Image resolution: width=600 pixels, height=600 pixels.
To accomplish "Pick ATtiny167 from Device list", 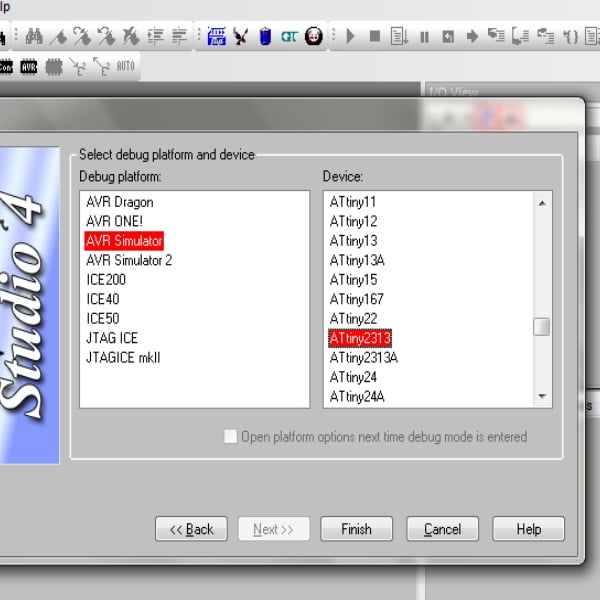I will point(356,299).
